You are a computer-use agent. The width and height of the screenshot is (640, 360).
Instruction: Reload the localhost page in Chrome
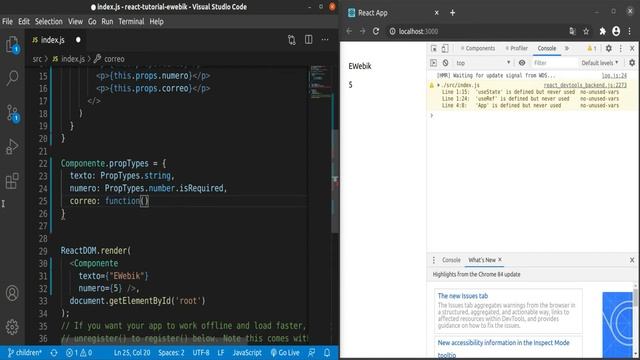click(376, 31)
